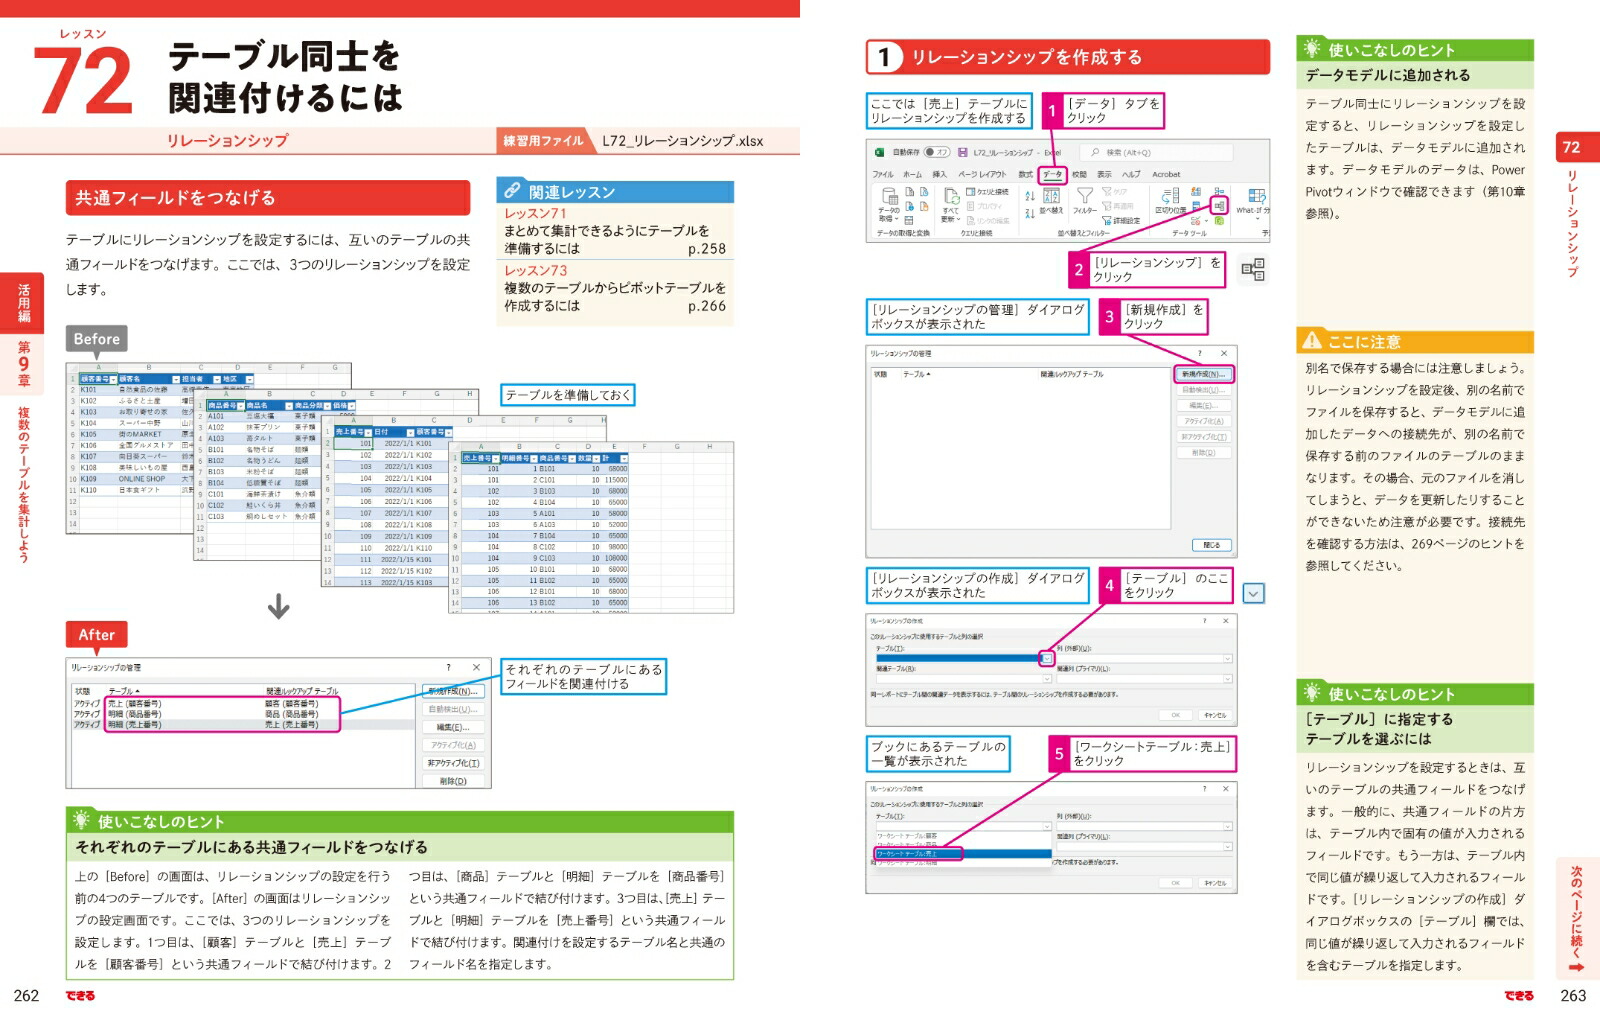Open the 価格 column filter arrow
The height and width of the screenshot is (1020, 1600).
pos(352,405)
